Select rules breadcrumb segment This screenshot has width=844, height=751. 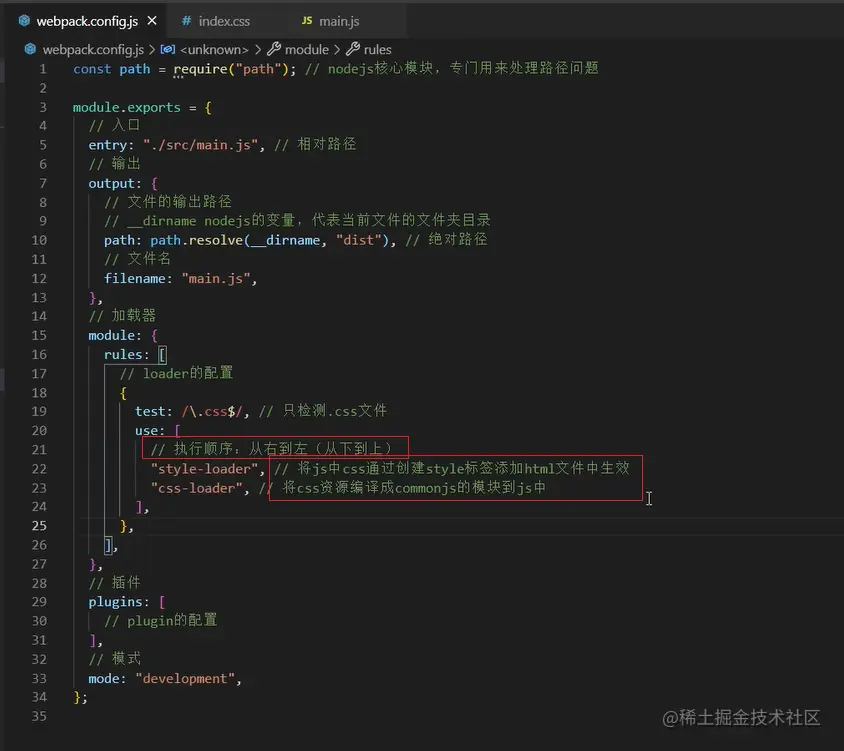(x=377, y=50)
